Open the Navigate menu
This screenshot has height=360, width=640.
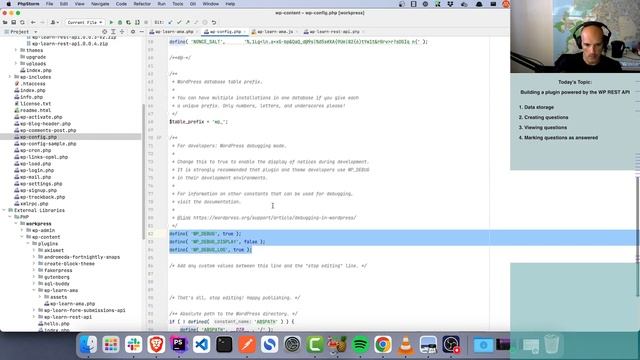(x=100, y=4)
